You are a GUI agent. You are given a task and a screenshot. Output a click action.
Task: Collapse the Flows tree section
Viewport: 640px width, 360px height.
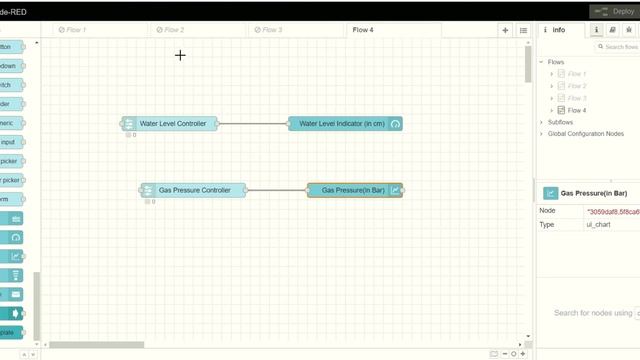pos(541,62)
